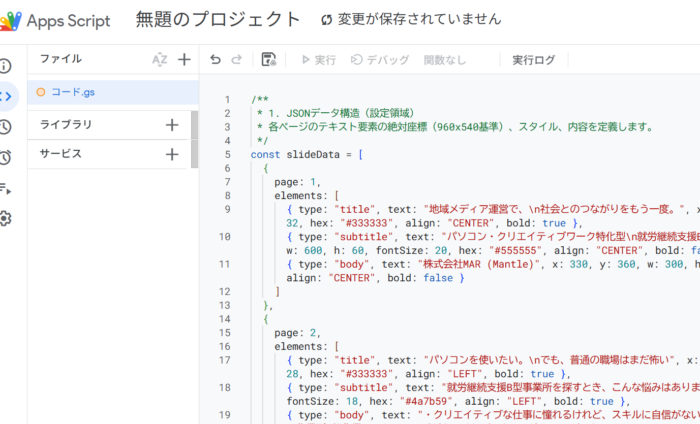Screen dimensions: 700x424
Task: Click the Apps Script logo
Action: point(10,20)
